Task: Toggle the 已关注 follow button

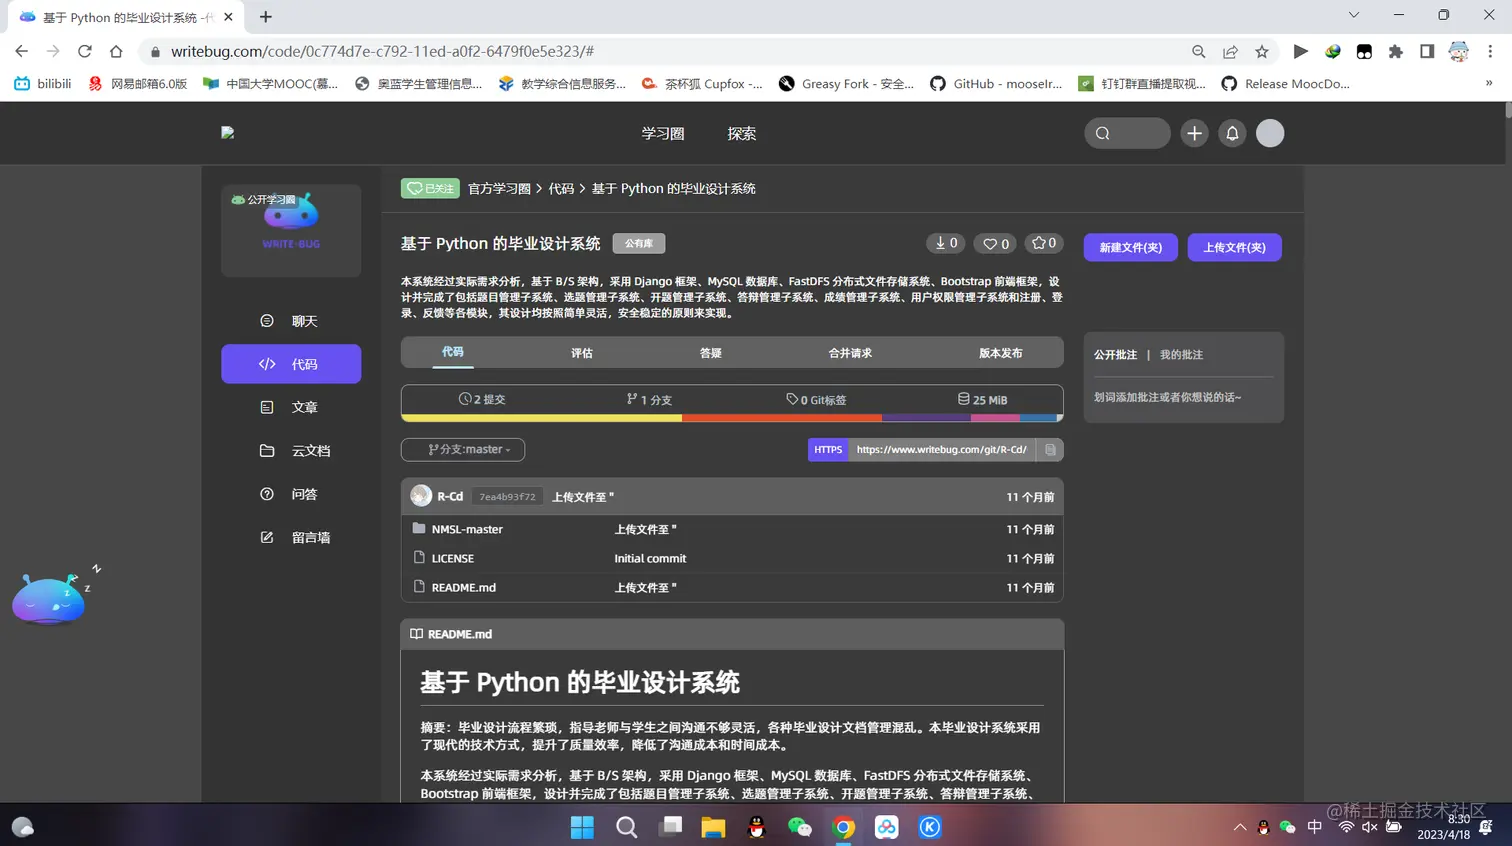Action: (x=430, y=188)
